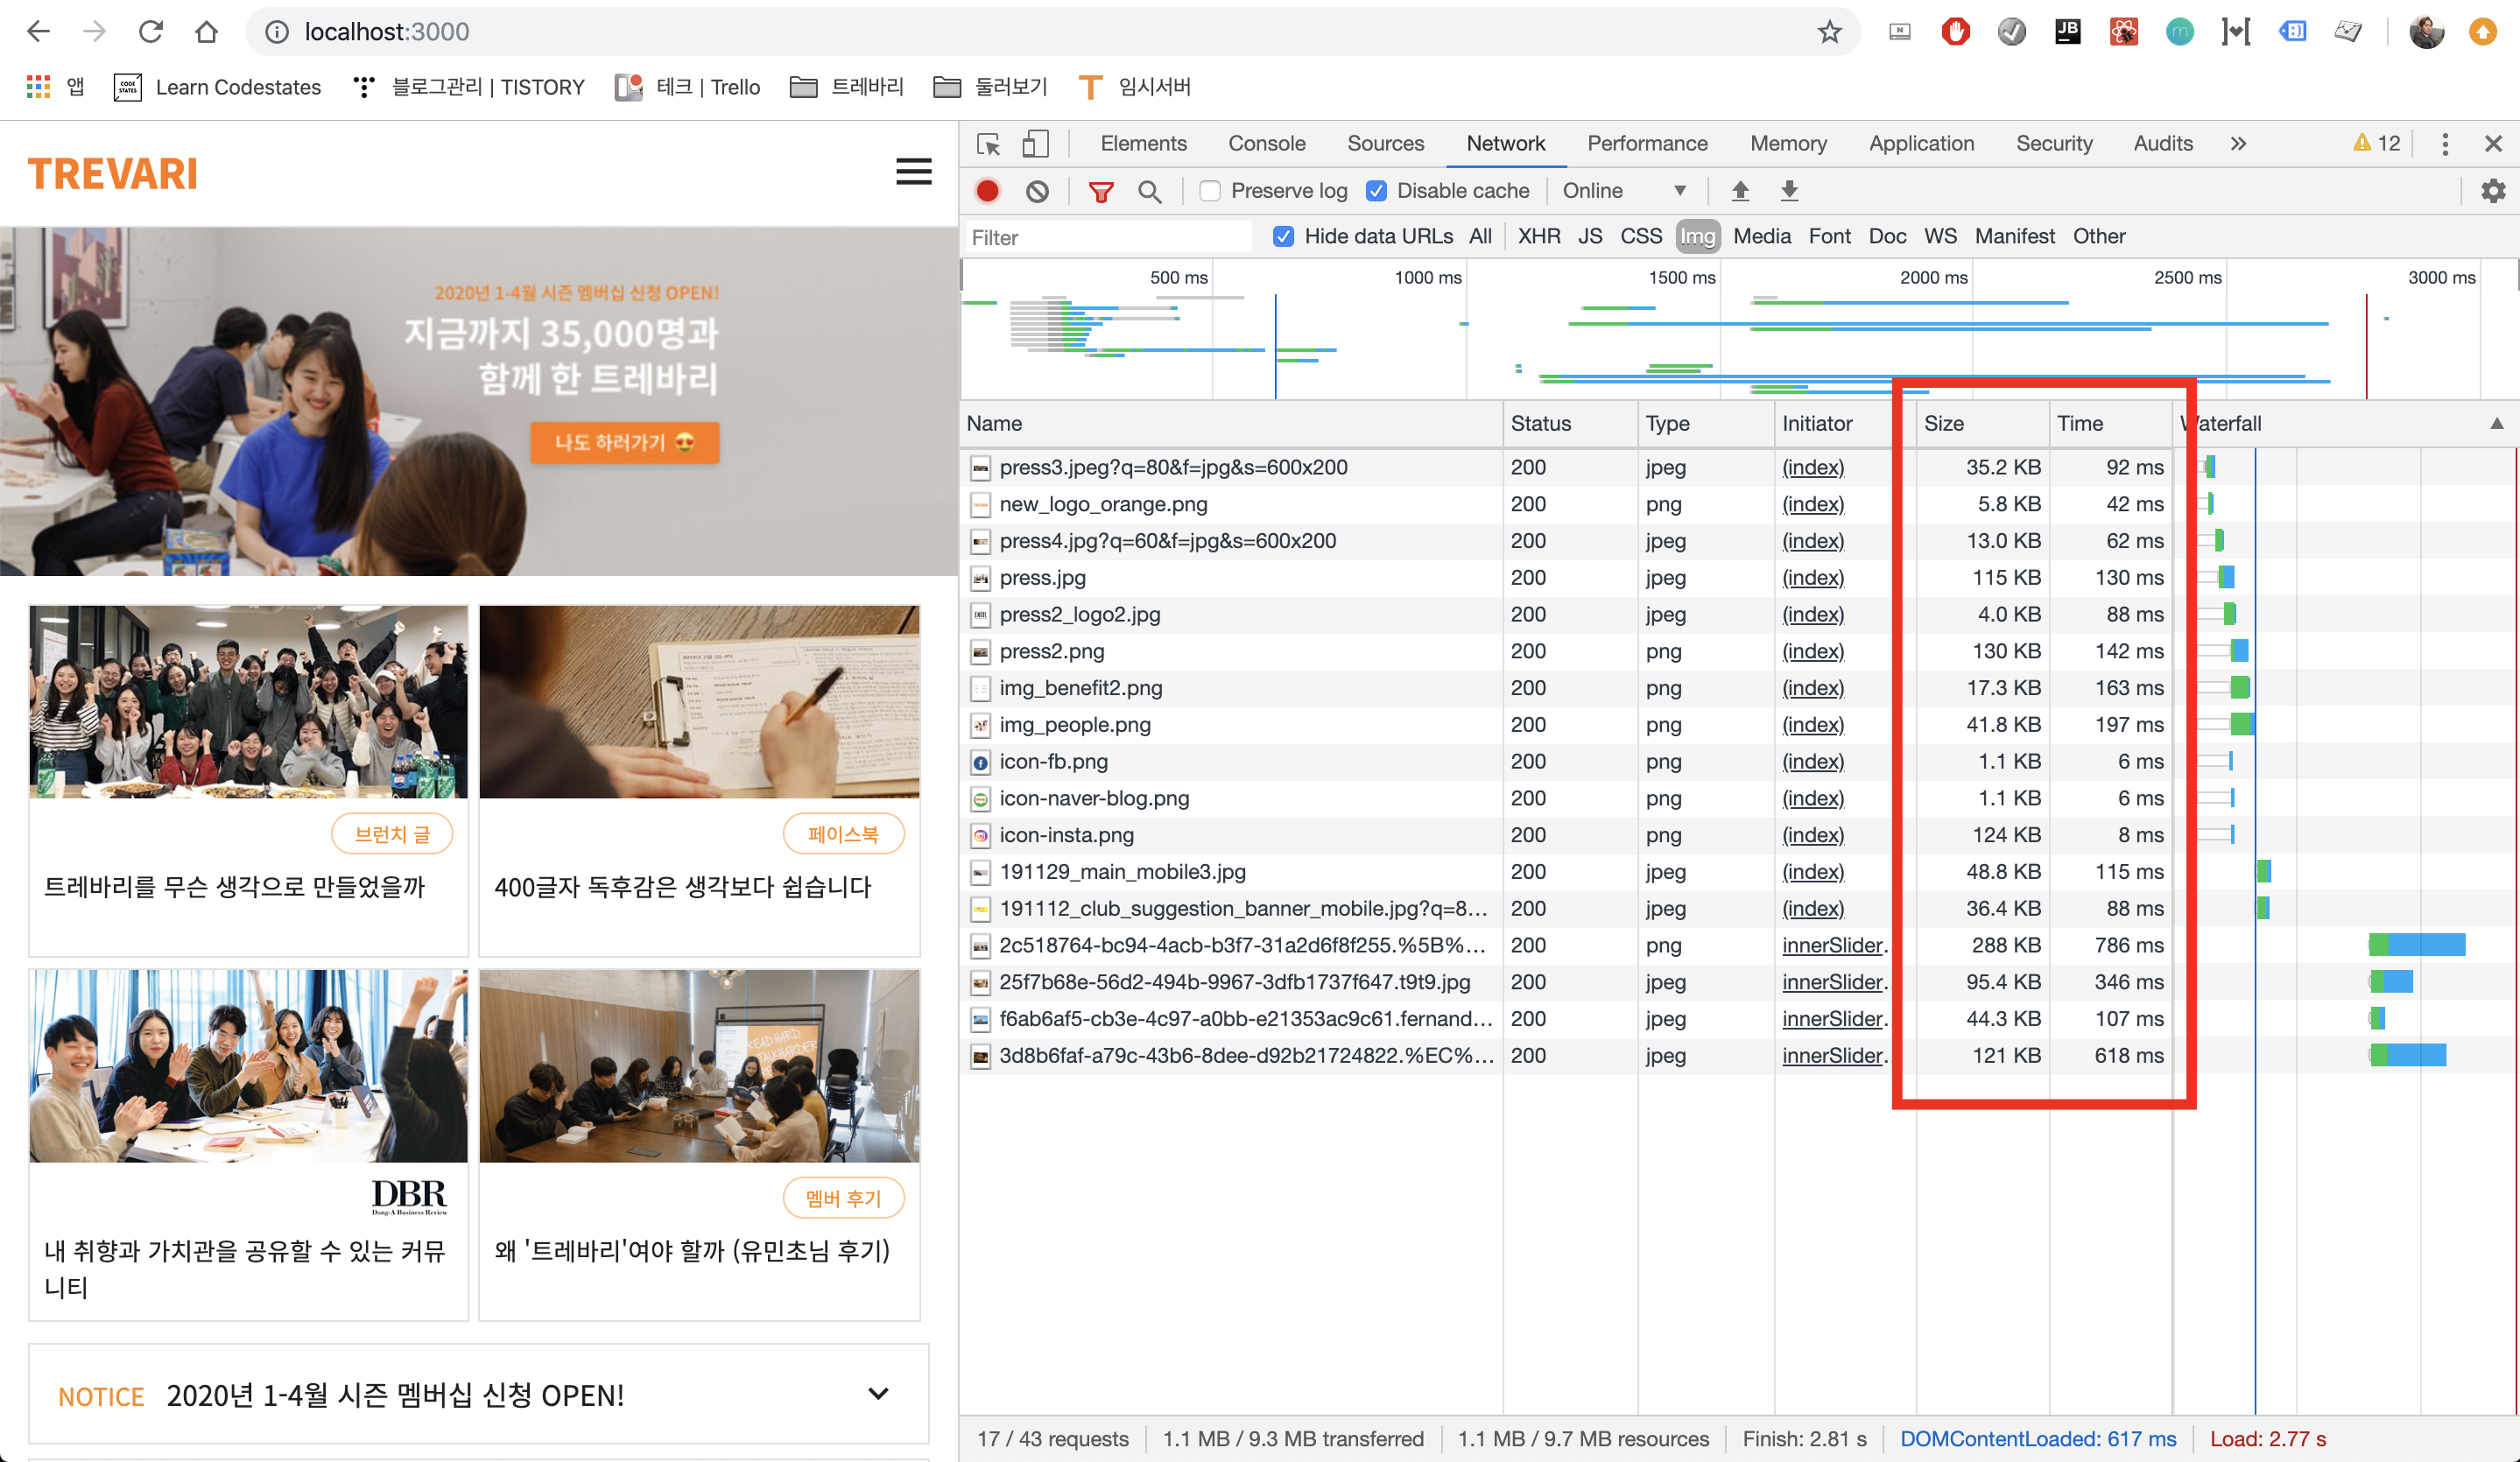The image size is (2520, 1462).
Task: Open innerSlider initiator link for 2c518764 row
Action: pos(1831,945)
